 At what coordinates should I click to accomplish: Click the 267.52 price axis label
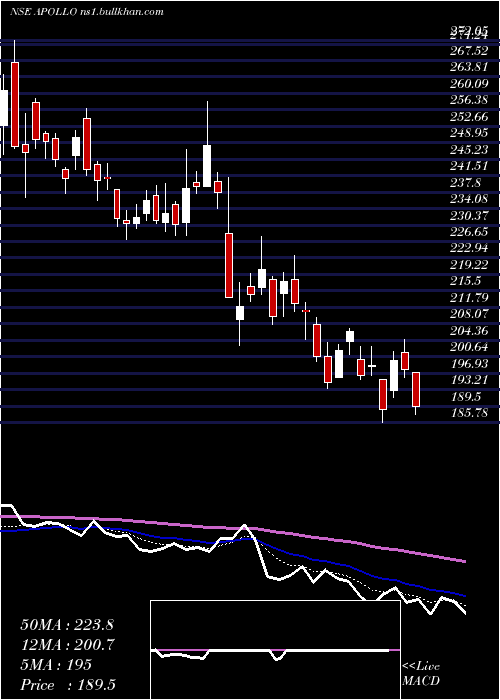point(469,50)
